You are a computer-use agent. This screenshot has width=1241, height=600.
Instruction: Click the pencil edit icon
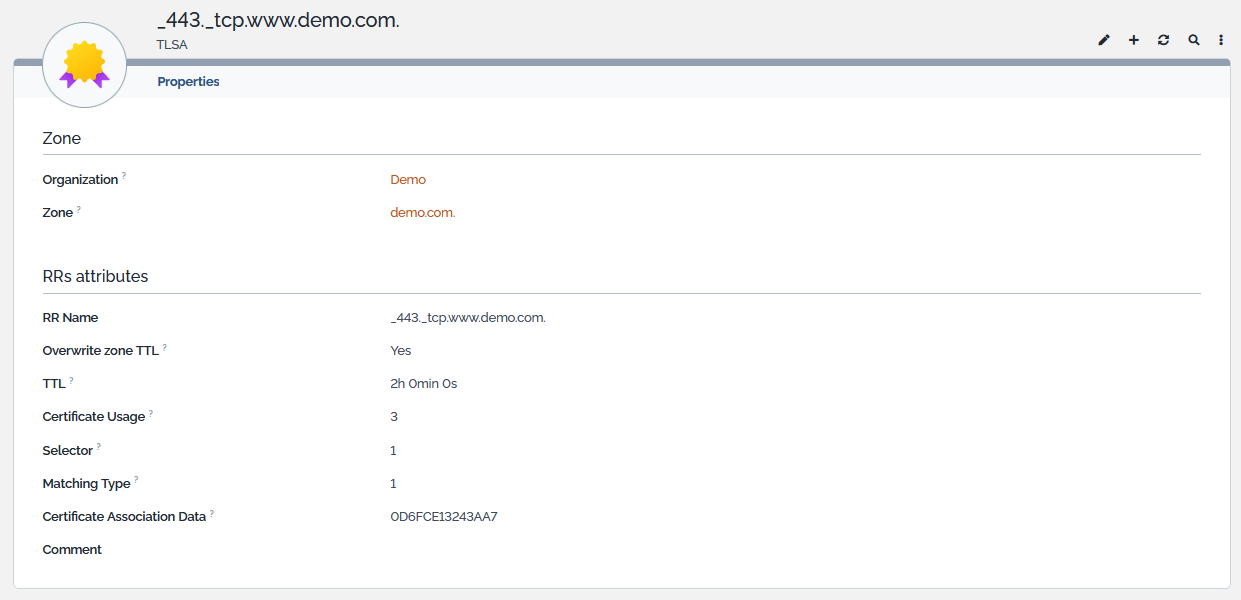click(x=1104, y=40)
